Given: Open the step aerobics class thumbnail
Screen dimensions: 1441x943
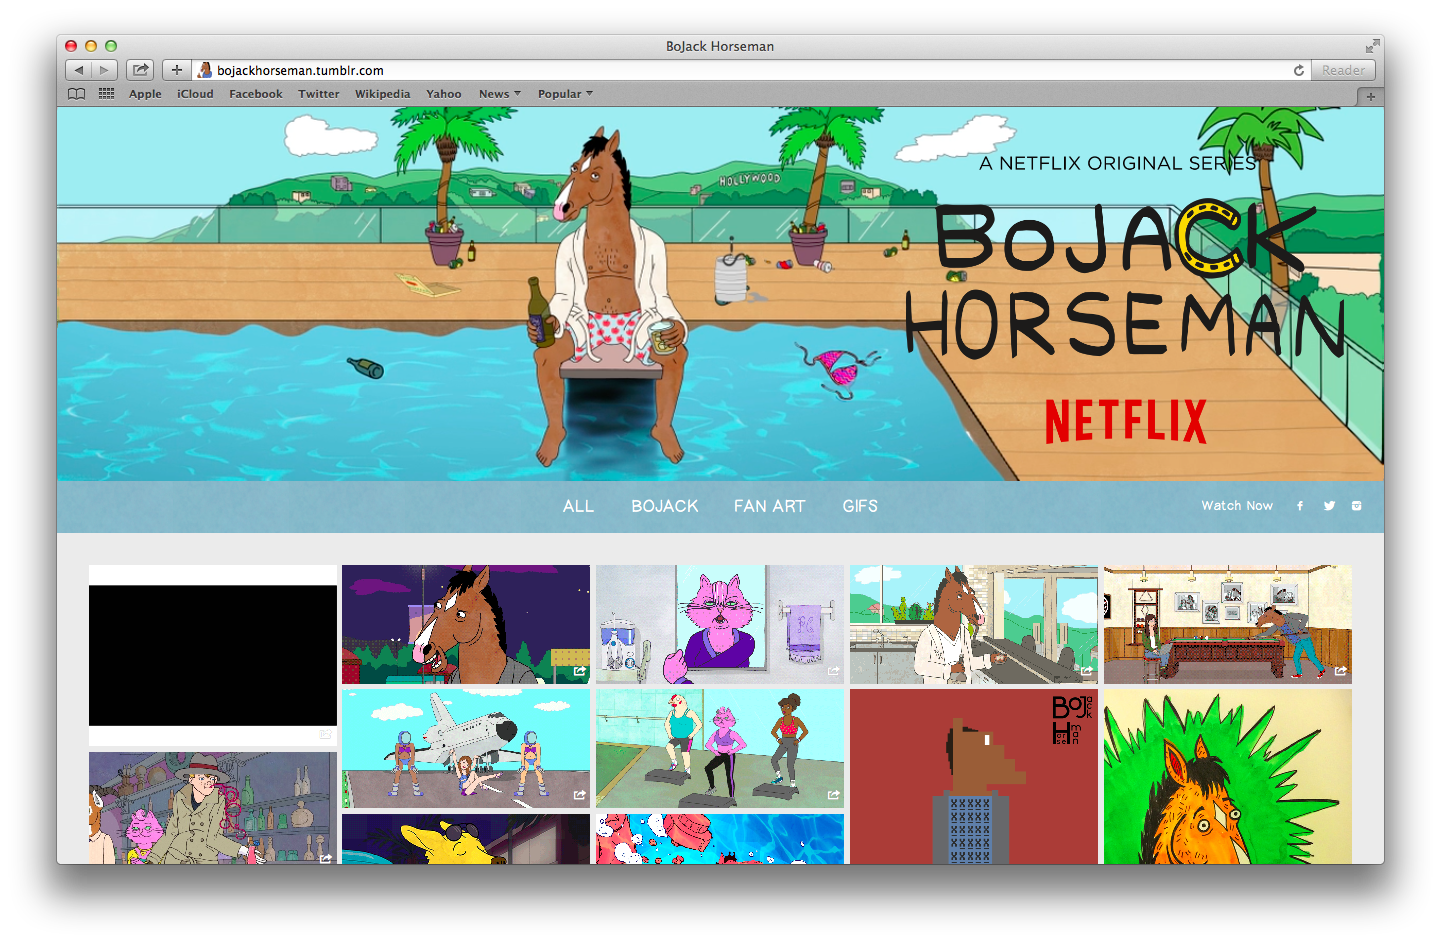Looking at the screenshot, I should [x=720, y=748].
